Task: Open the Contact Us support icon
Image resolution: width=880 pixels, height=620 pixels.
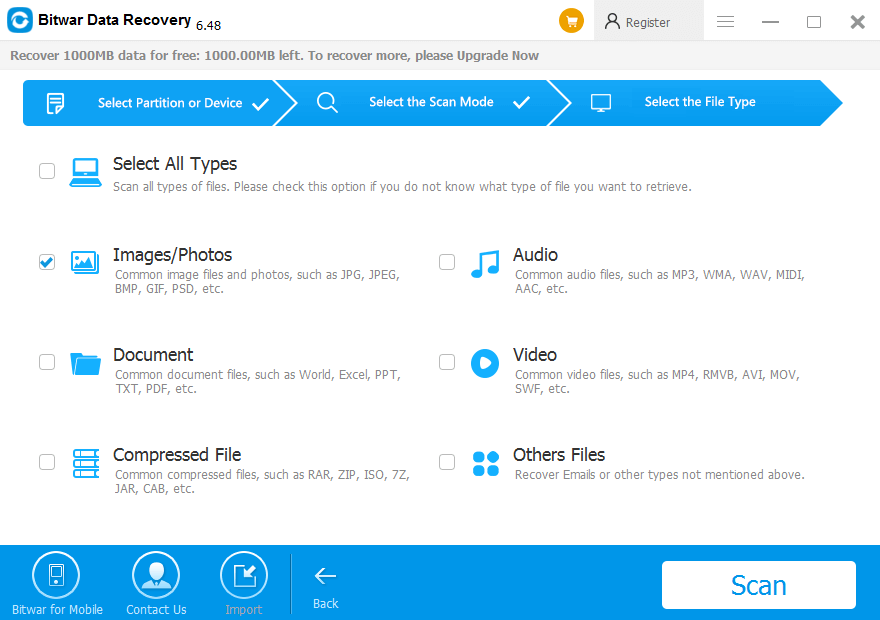Action: point(156,576)
